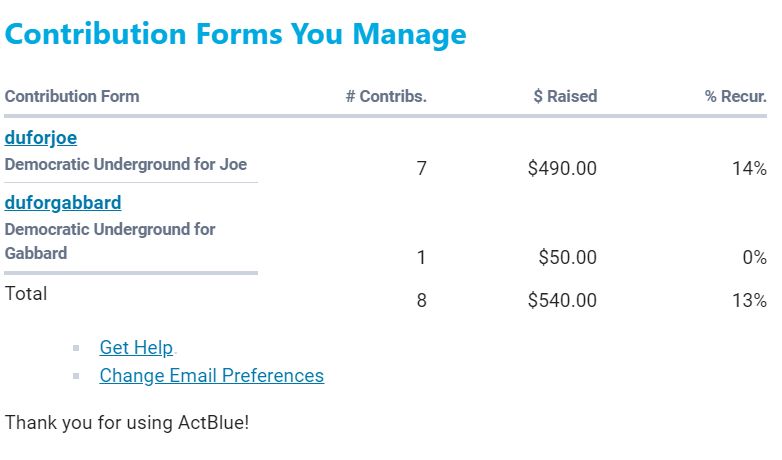Click the Get Help link
This screenshot has width=782, height=460.
[x=136, y=348]
